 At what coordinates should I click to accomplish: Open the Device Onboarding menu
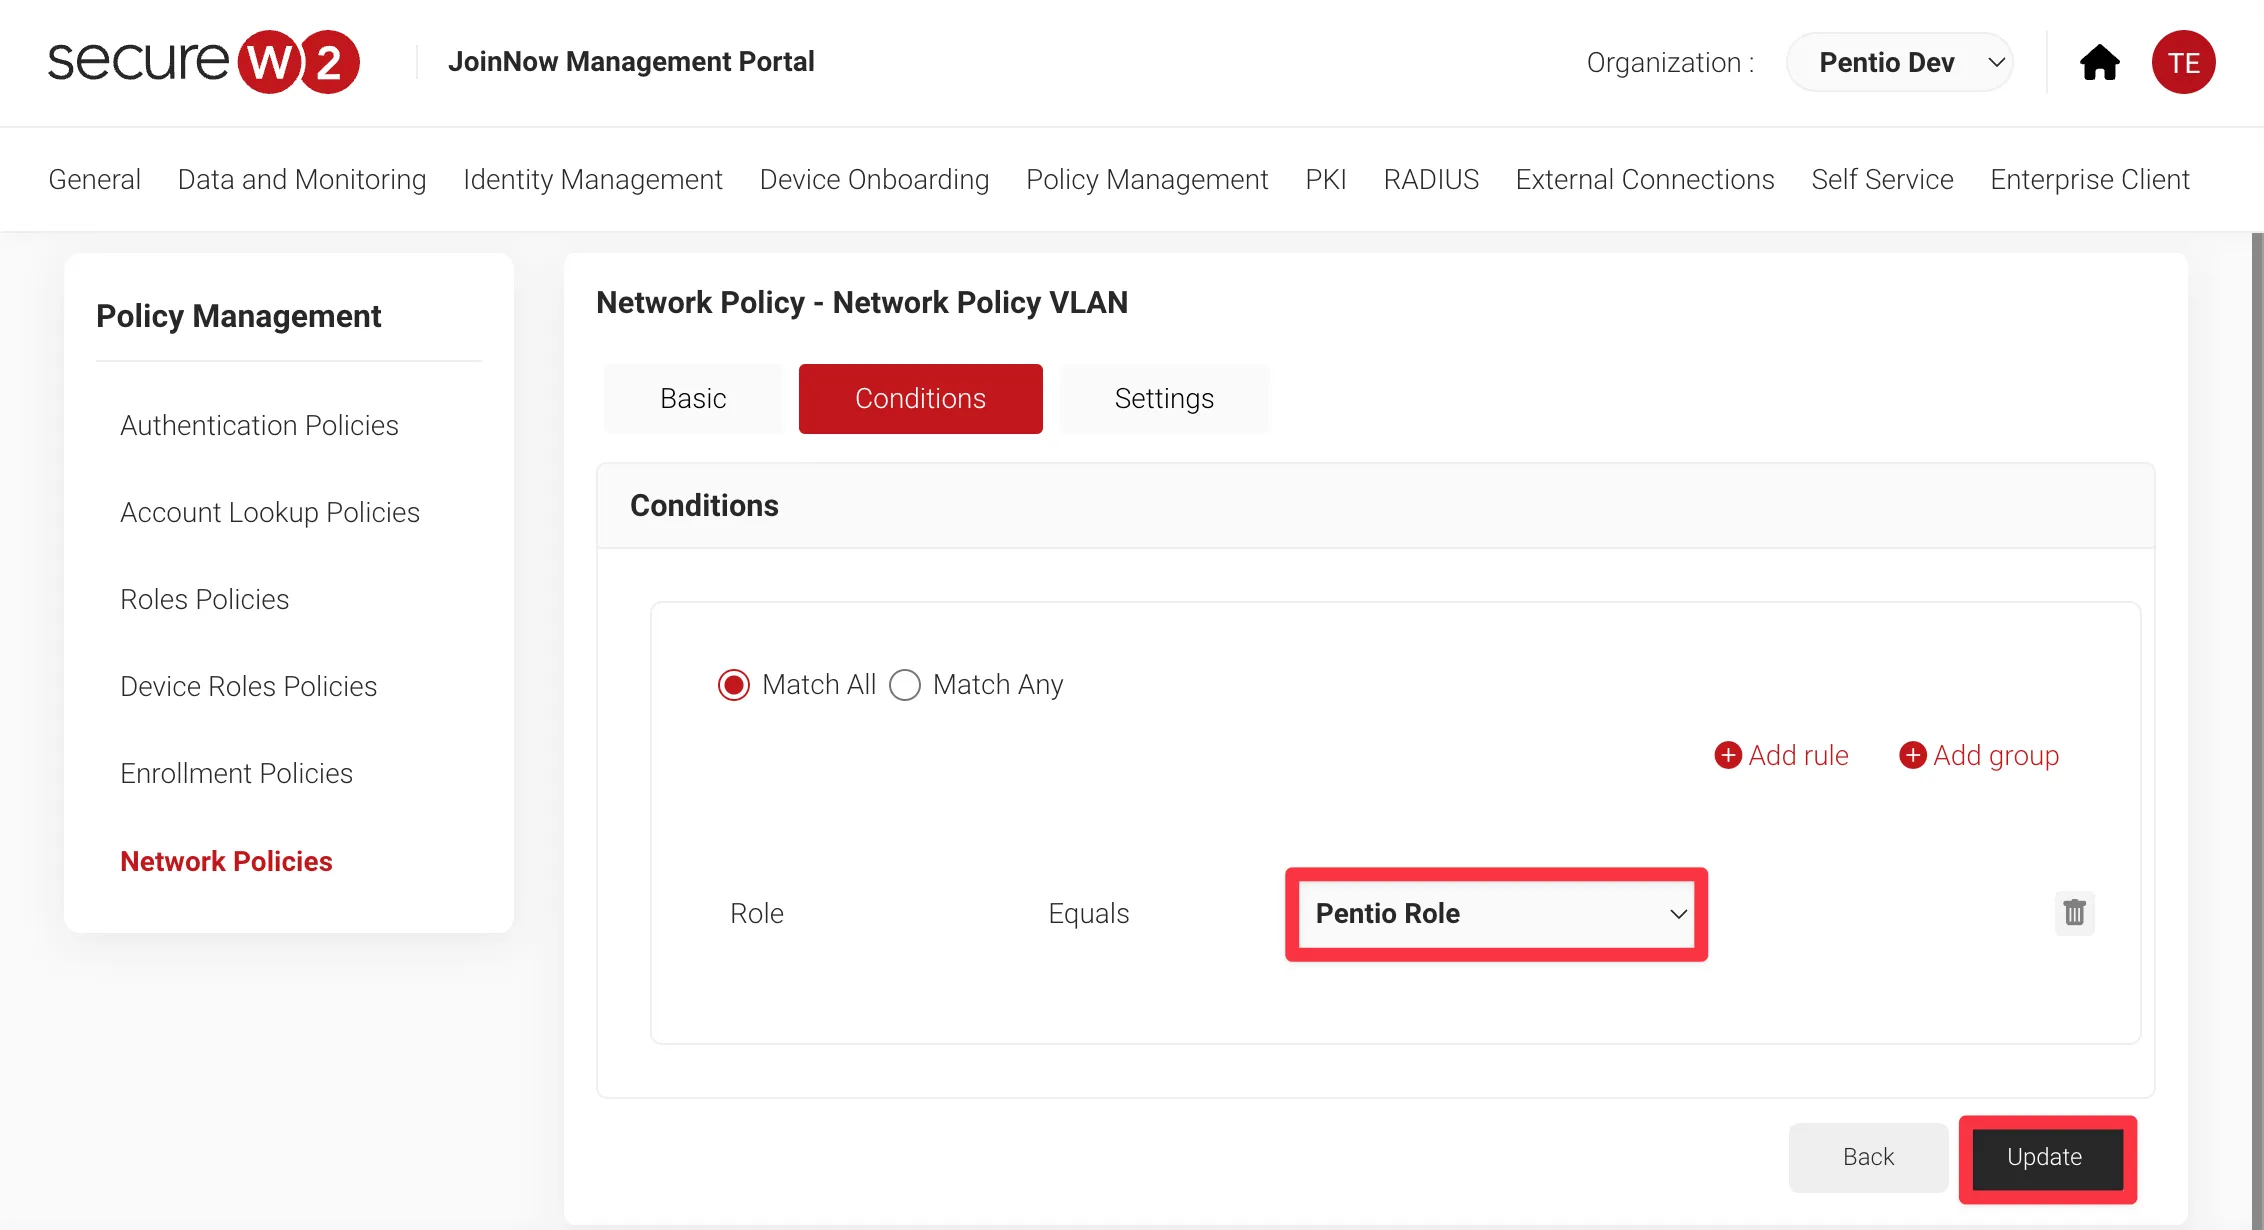(874, 179)
